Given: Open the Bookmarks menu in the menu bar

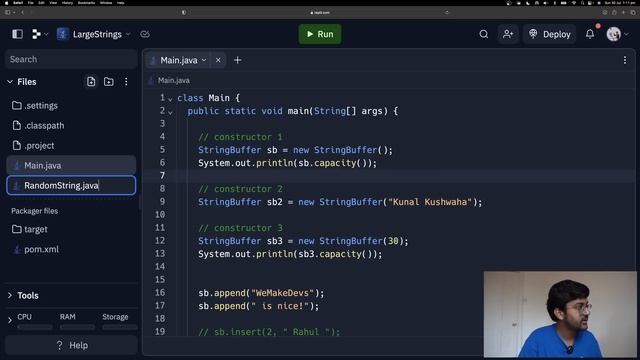Looking at the screenshot, I should tap(86, 2).
